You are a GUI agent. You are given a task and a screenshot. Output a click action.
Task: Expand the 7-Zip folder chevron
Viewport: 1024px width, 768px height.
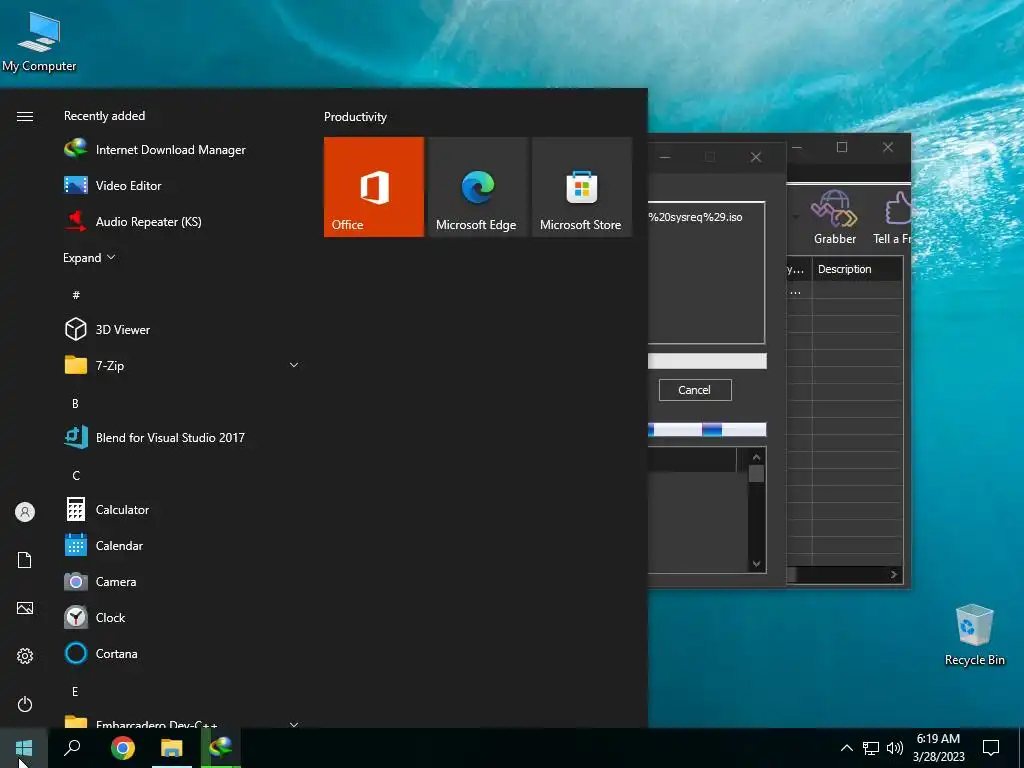294,365
